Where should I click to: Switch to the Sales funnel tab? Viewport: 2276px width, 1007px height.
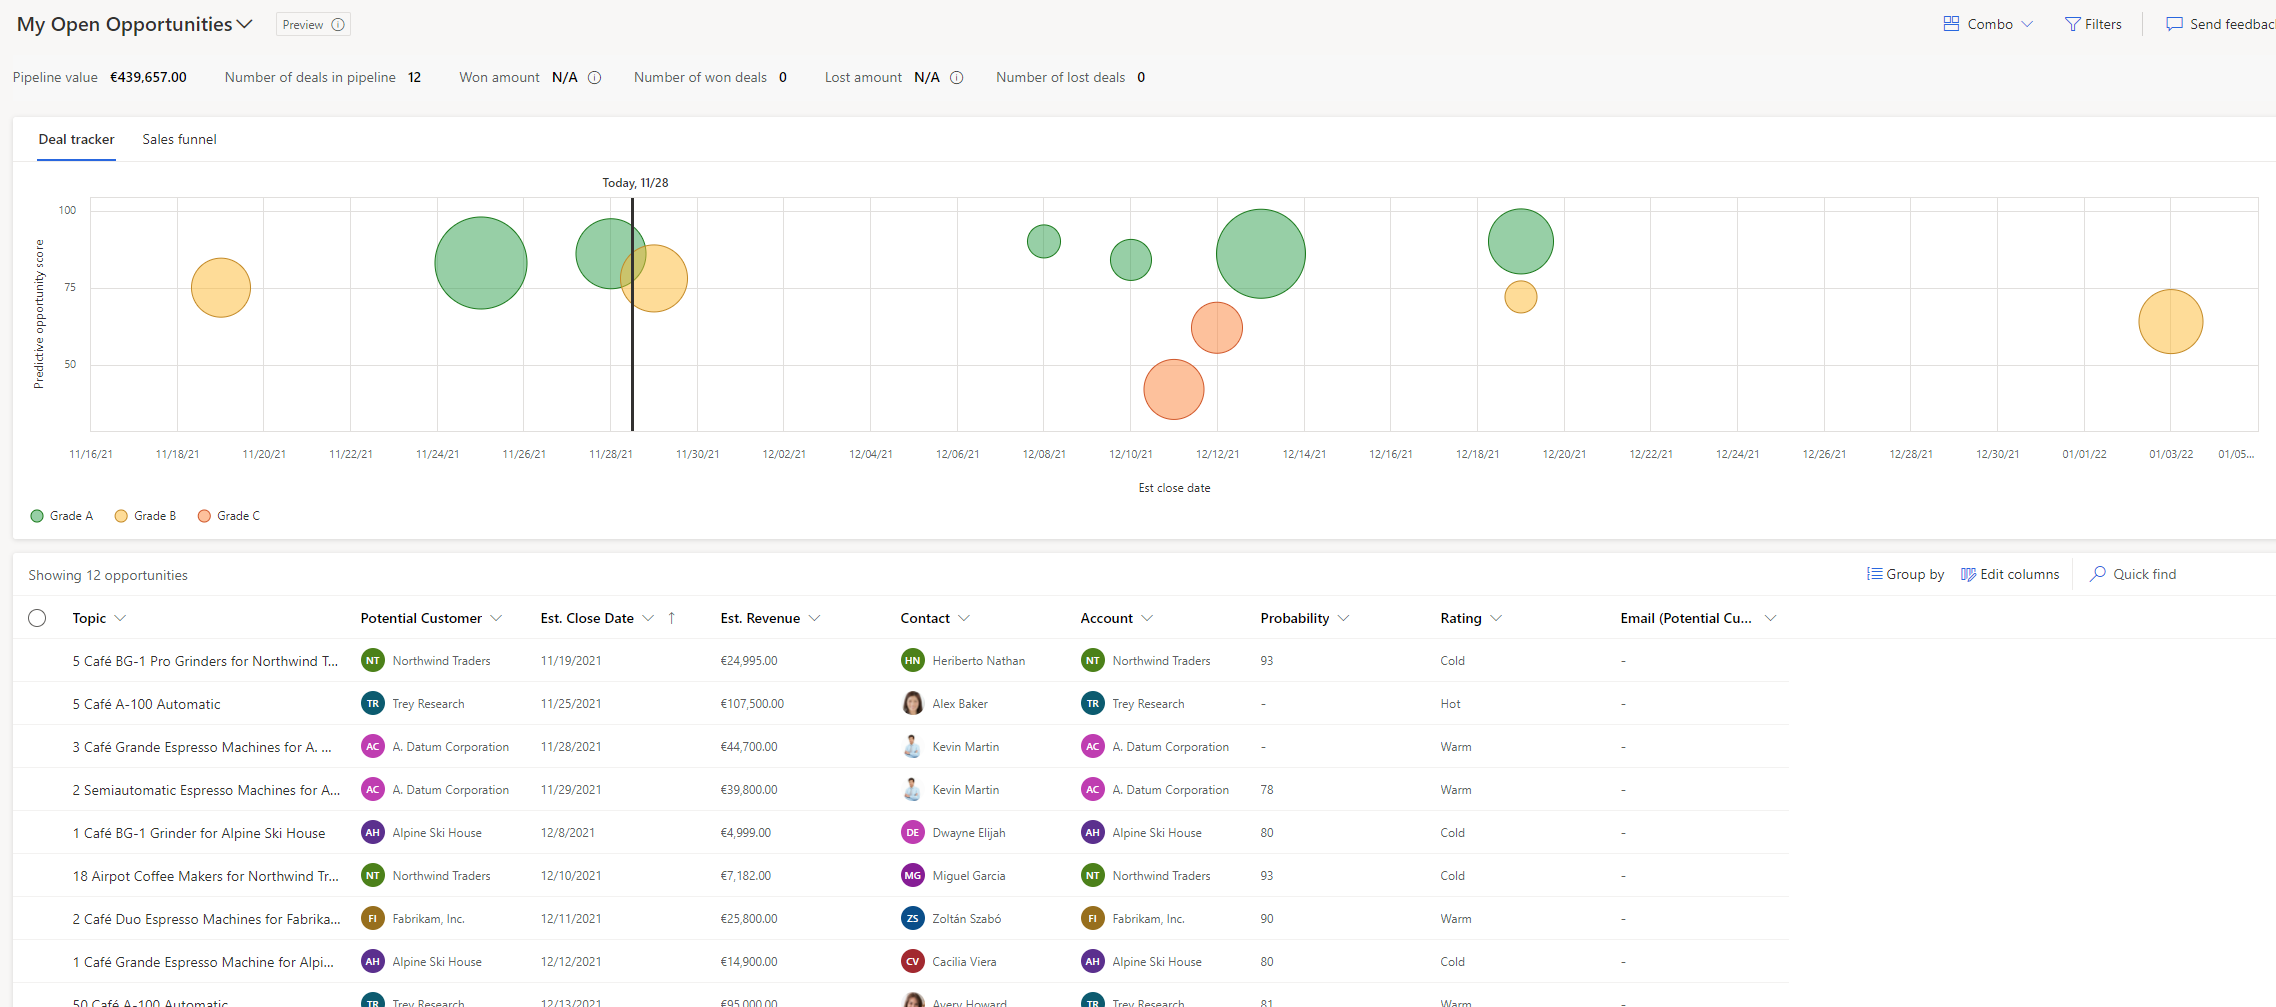point(179,139)
